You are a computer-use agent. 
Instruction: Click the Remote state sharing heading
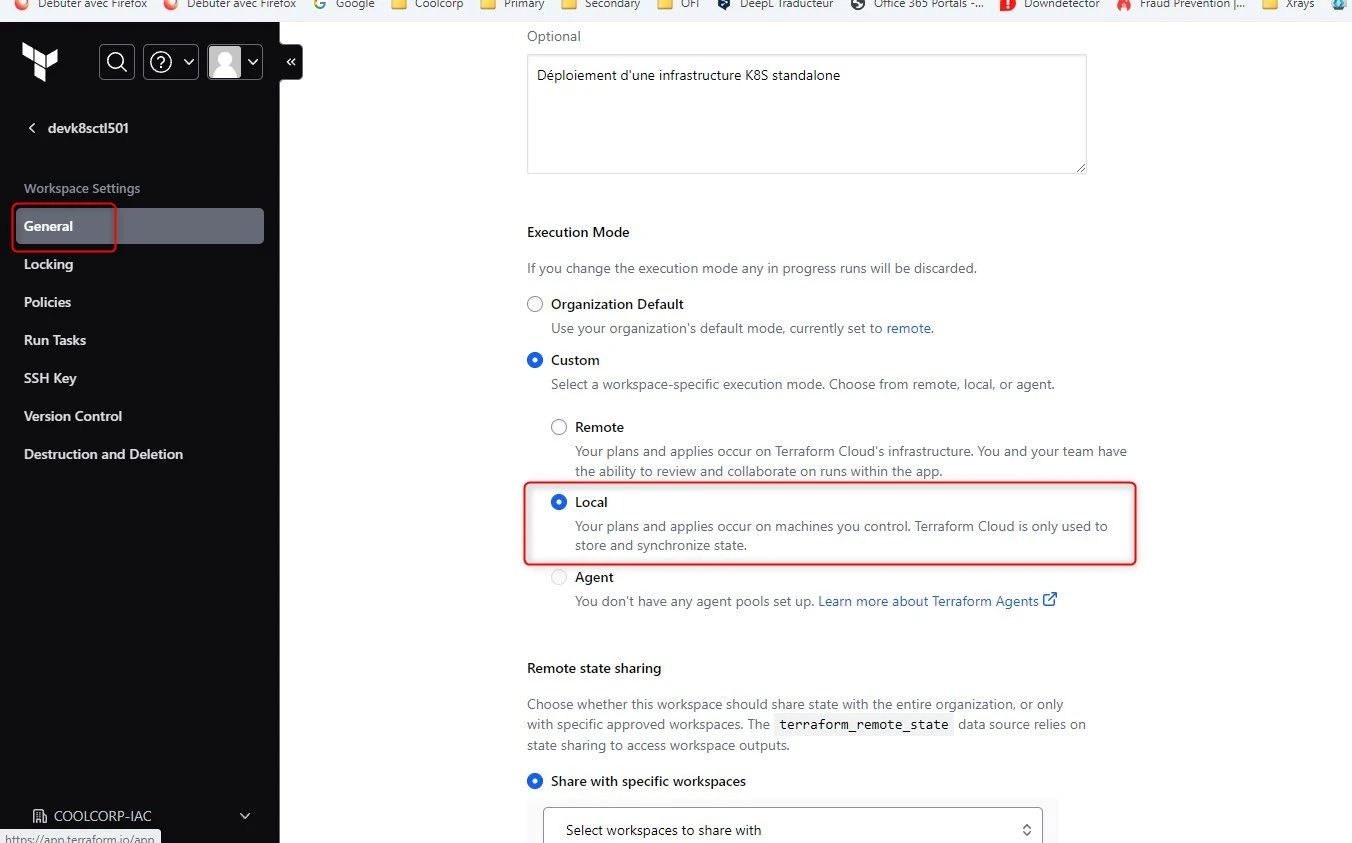(594, 668)
